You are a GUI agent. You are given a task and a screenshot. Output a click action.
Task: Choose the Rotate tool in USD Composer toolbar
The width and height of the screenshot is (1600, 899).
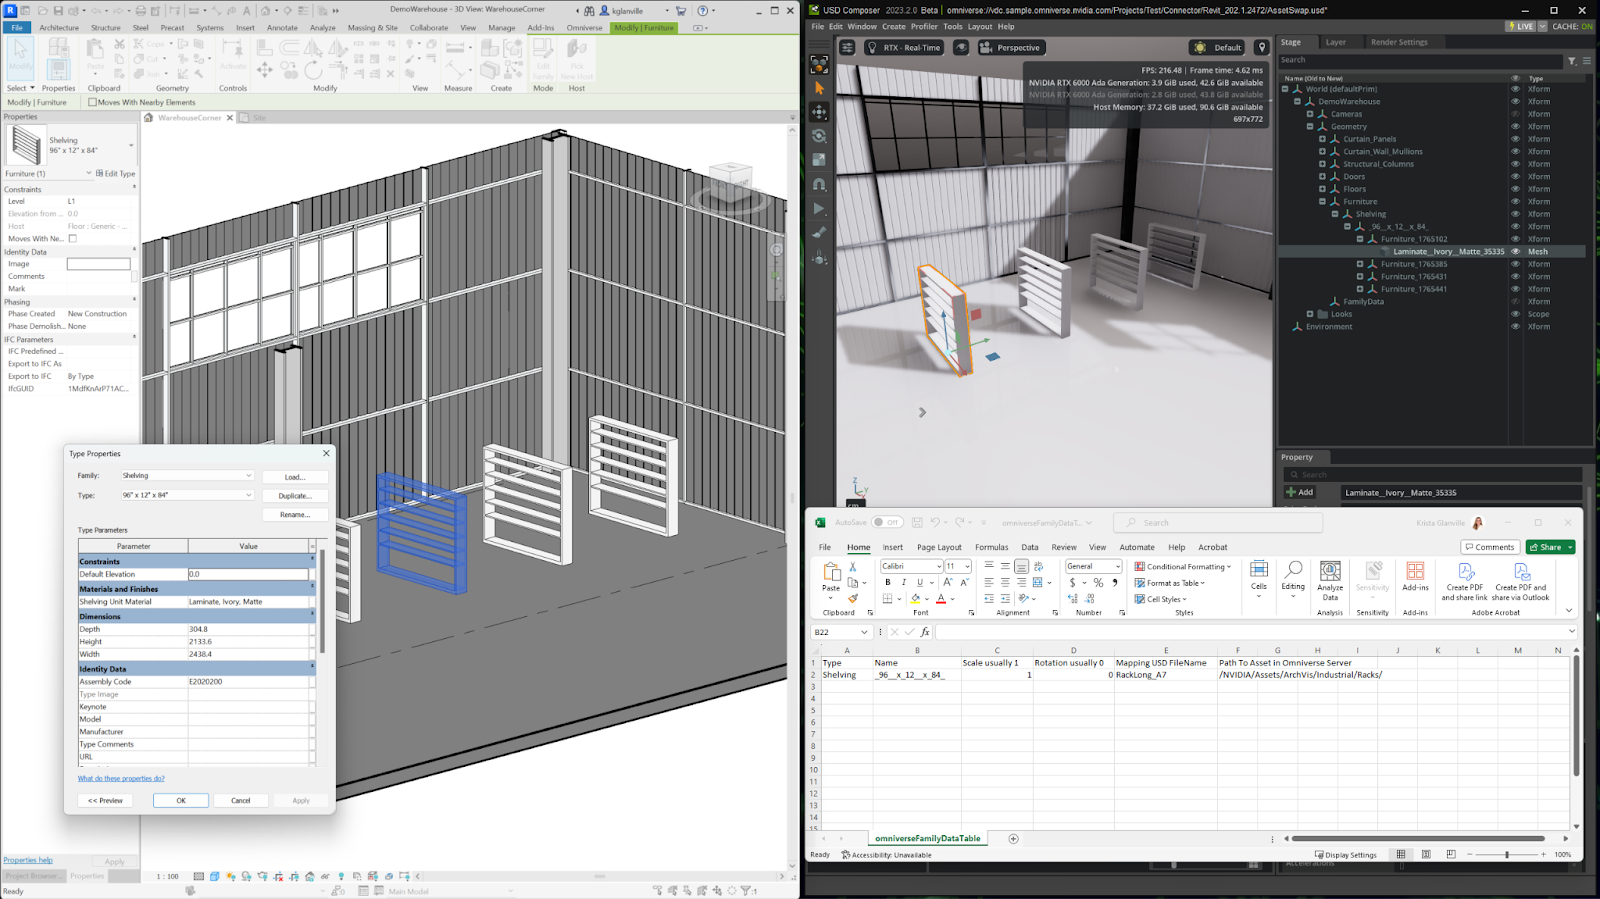819,136
